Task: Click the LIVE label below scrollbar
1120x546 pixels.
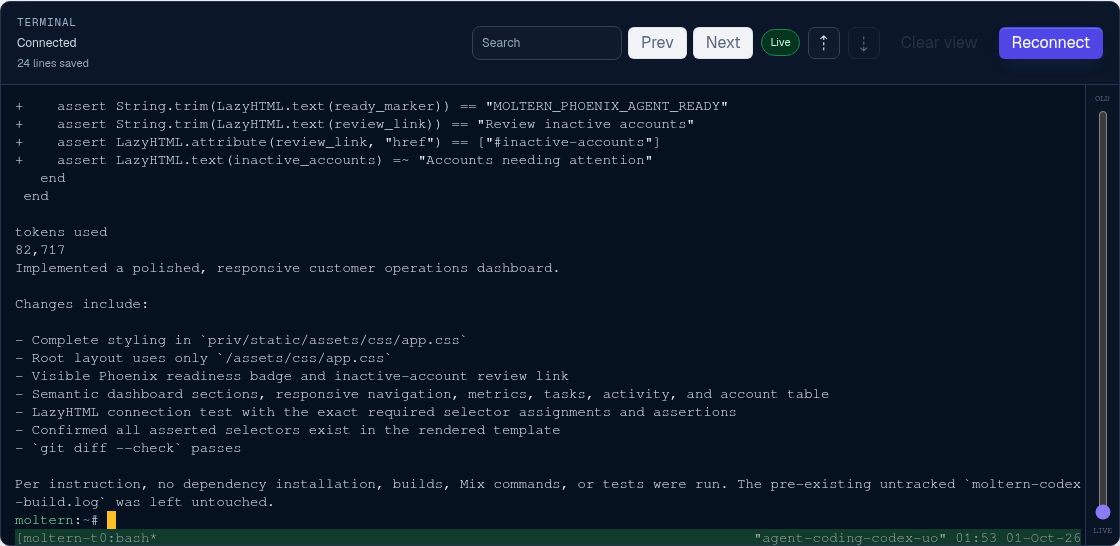Action: click(x=1103, y=531)
